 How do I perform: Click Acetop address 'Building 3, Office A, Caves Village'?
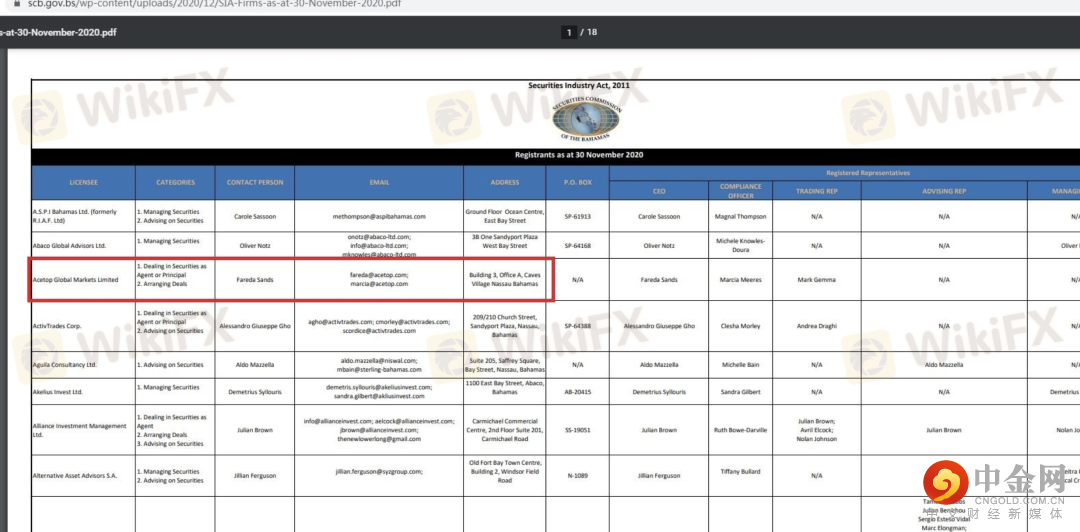tap(505, 279)
